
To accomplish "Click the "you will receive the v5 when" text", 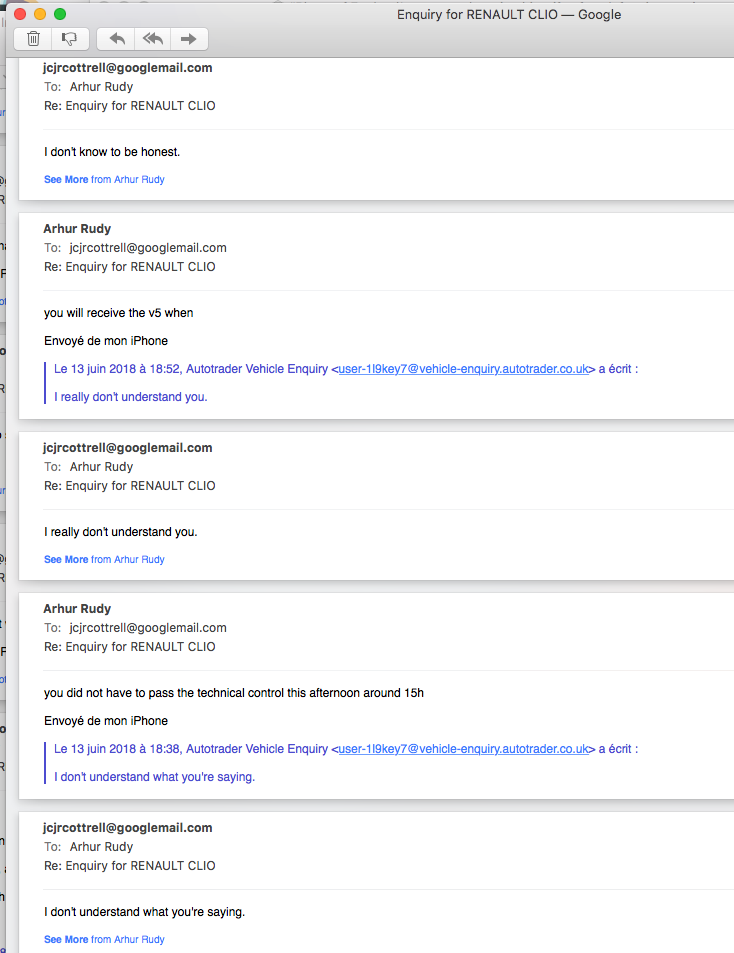I will [x=119, y=313].
